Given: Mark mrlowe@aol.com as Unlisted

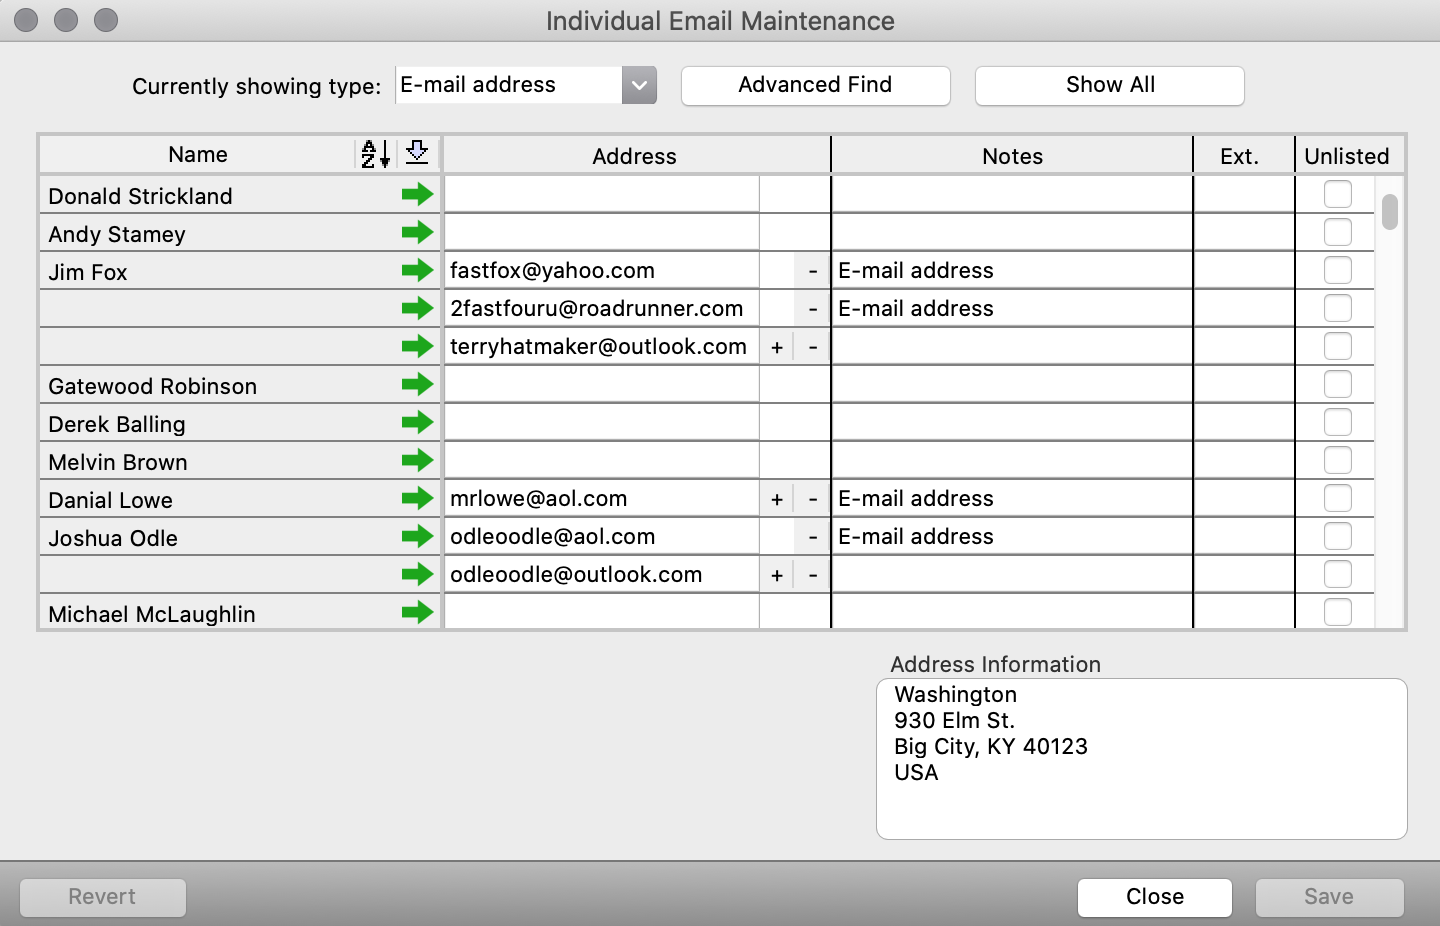Looking at the screenshot, I should [1337, 497].
